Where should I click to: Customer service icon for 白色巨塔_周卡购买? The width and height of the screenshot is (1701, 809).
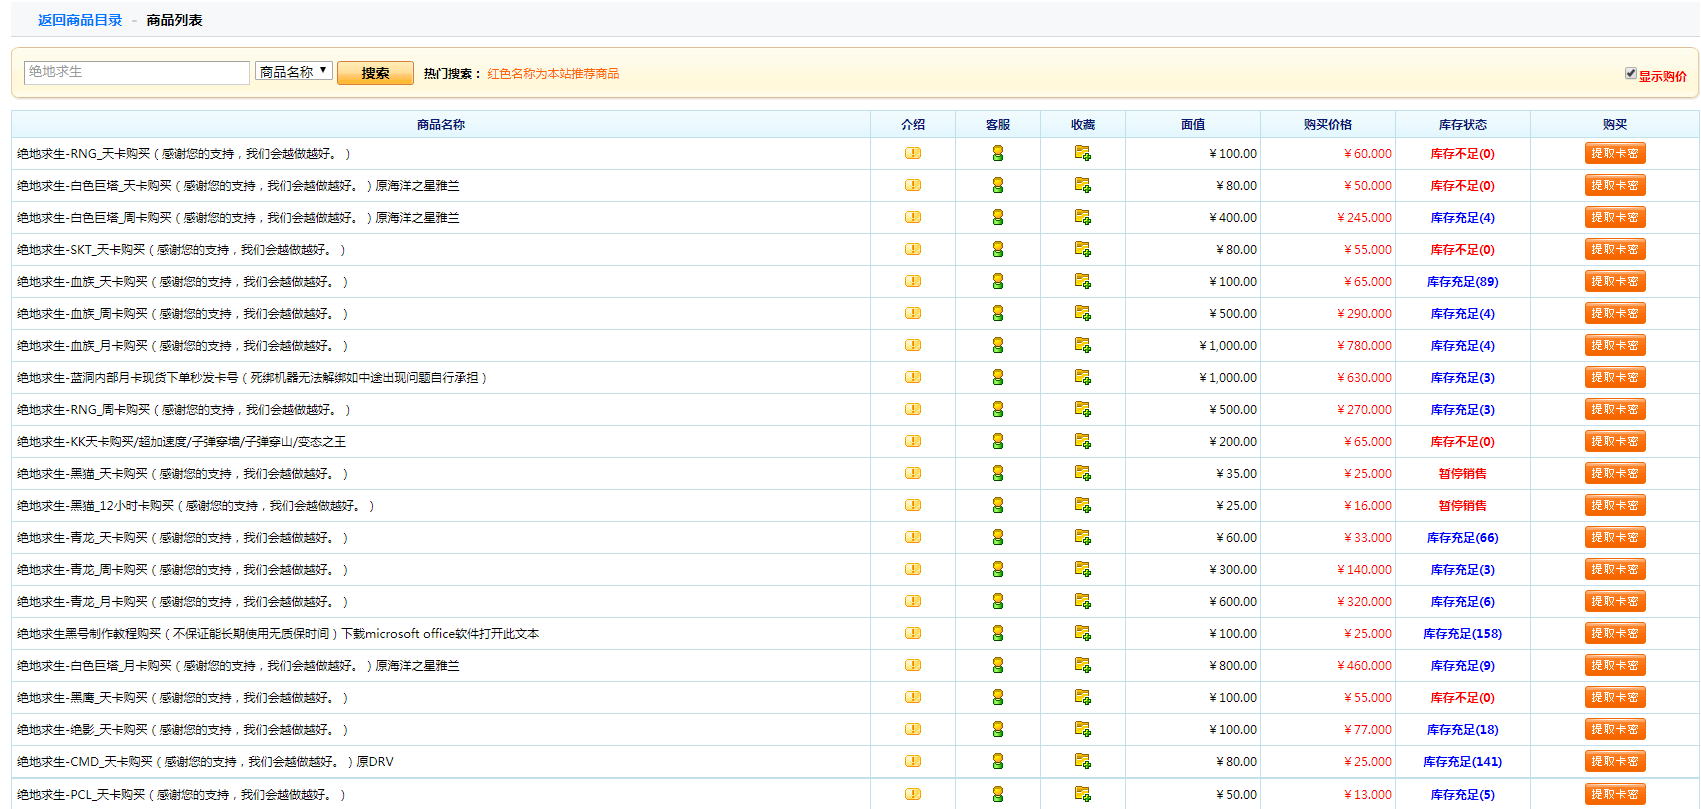pos(997,217)
